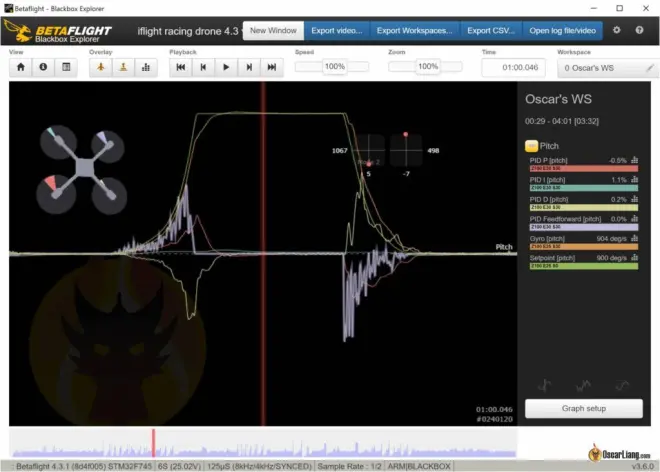Image resolution: width=660 pixels, height=472 pixels.
Task: Click the third curve icon above Graph setup
Action: (x=622, y=385)
